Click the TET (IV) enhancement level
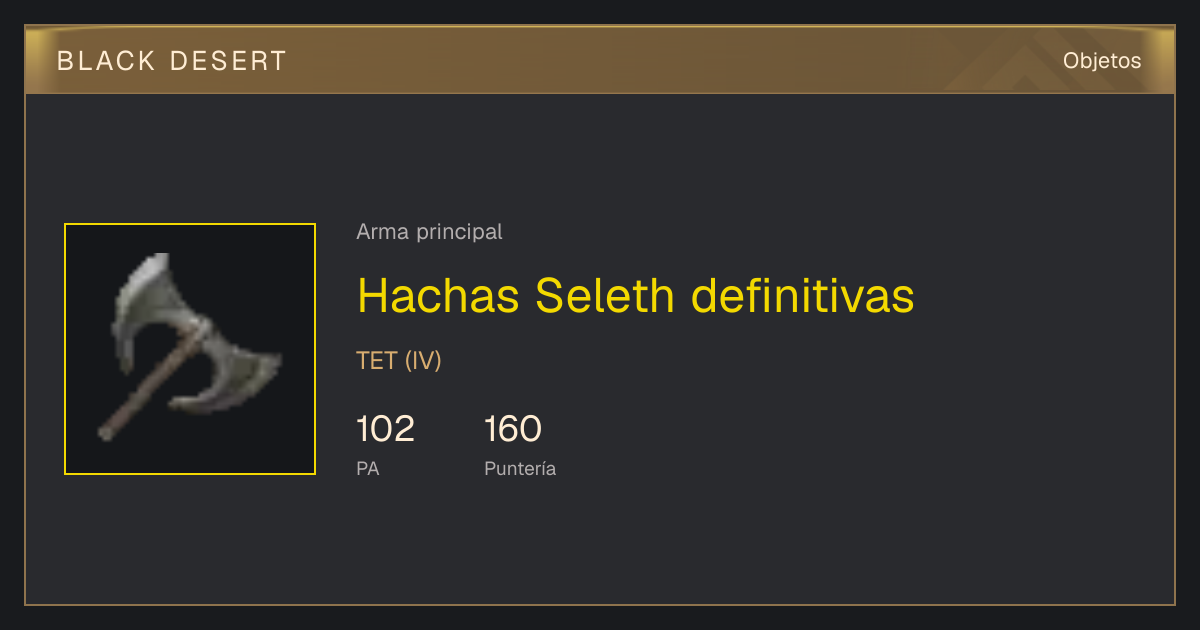The image size is (1200, 630). 399,361
